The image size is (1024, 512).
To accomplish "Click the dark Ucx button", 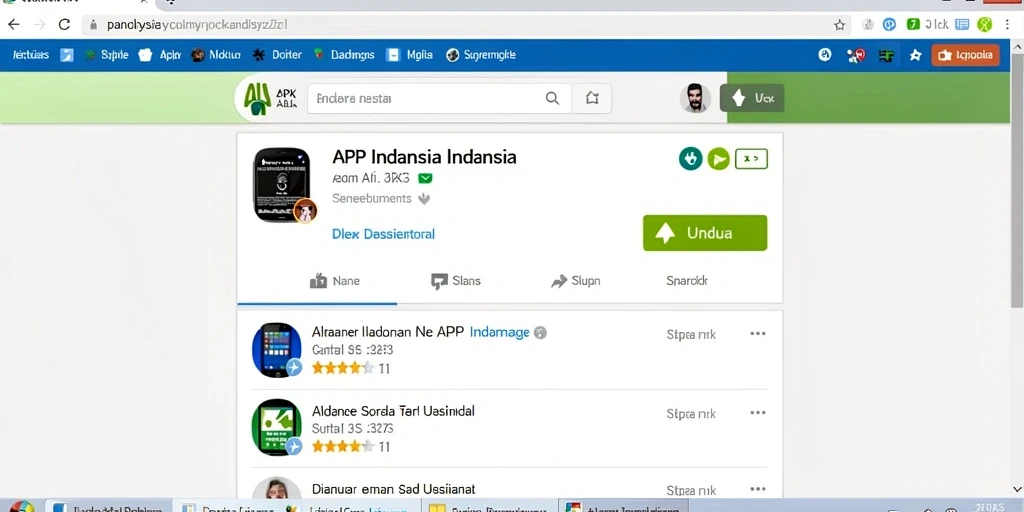I will tap(752, 99).
